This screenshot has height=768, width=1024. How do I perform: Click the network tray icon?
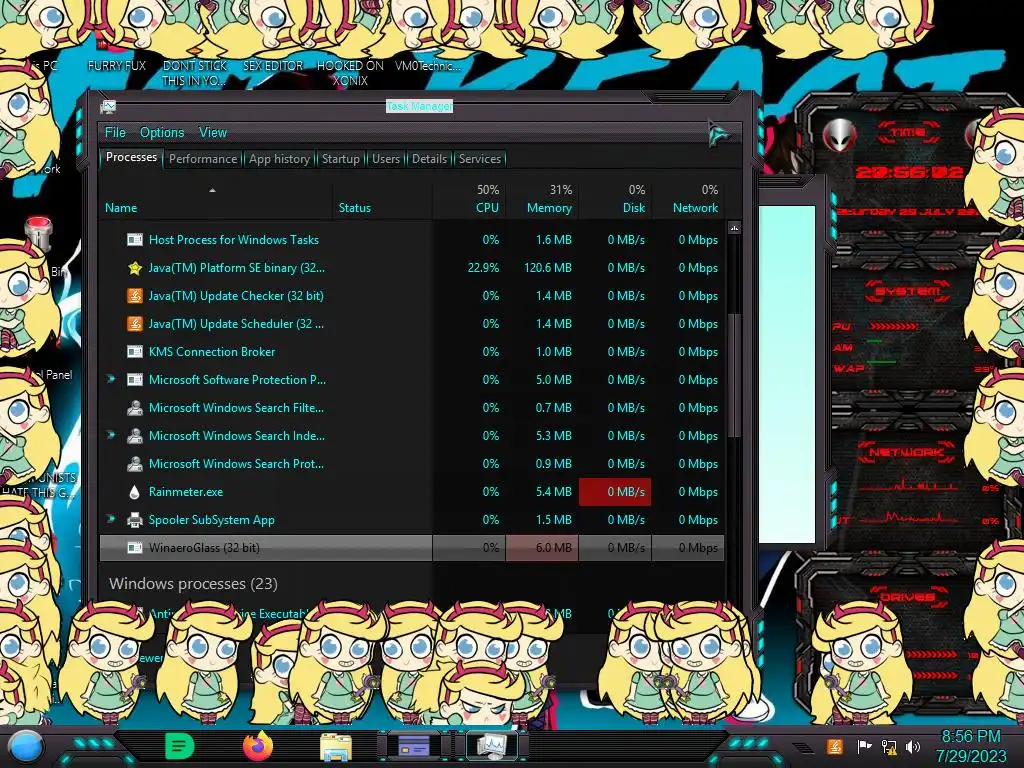(889, 746)
